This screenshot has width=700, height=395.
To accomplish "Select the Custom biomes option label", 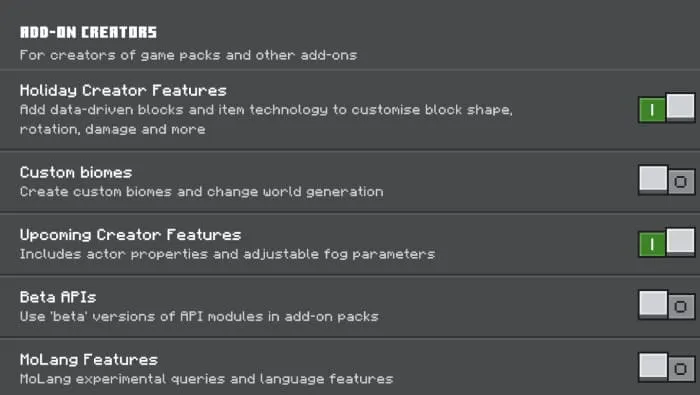I will point(76,172).
